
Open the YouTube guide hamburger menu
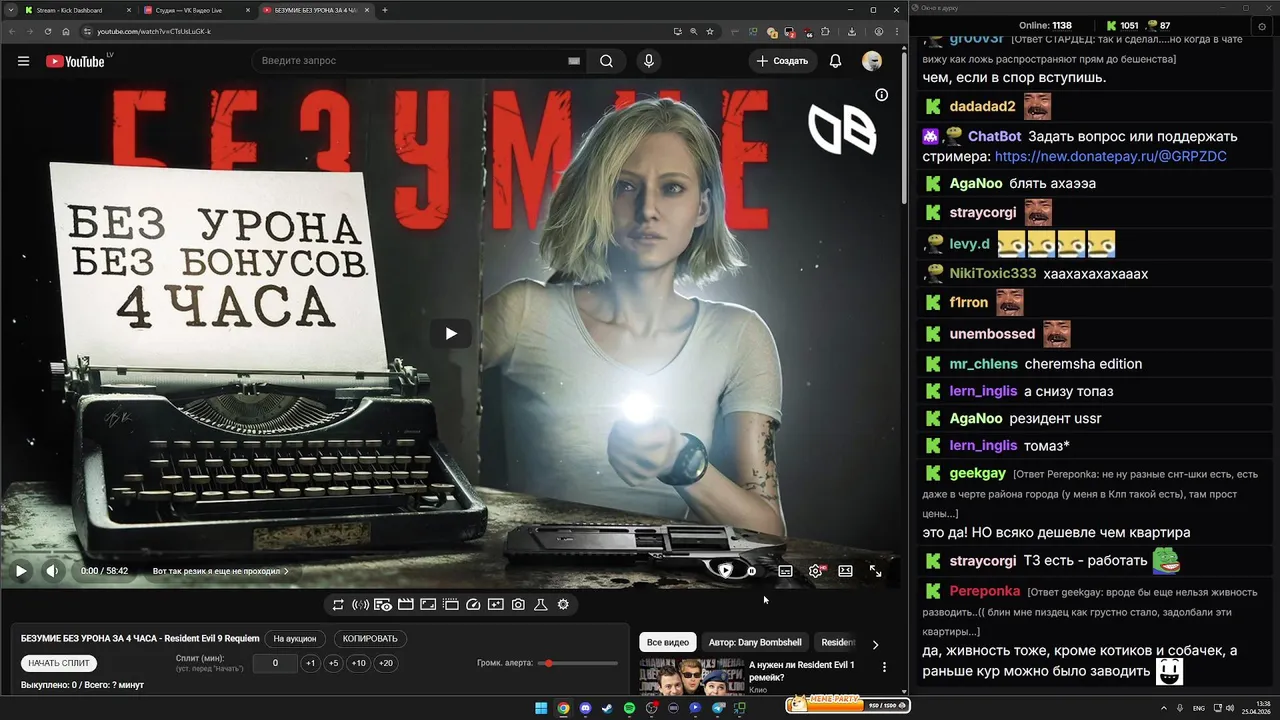[x=23, y=61]
